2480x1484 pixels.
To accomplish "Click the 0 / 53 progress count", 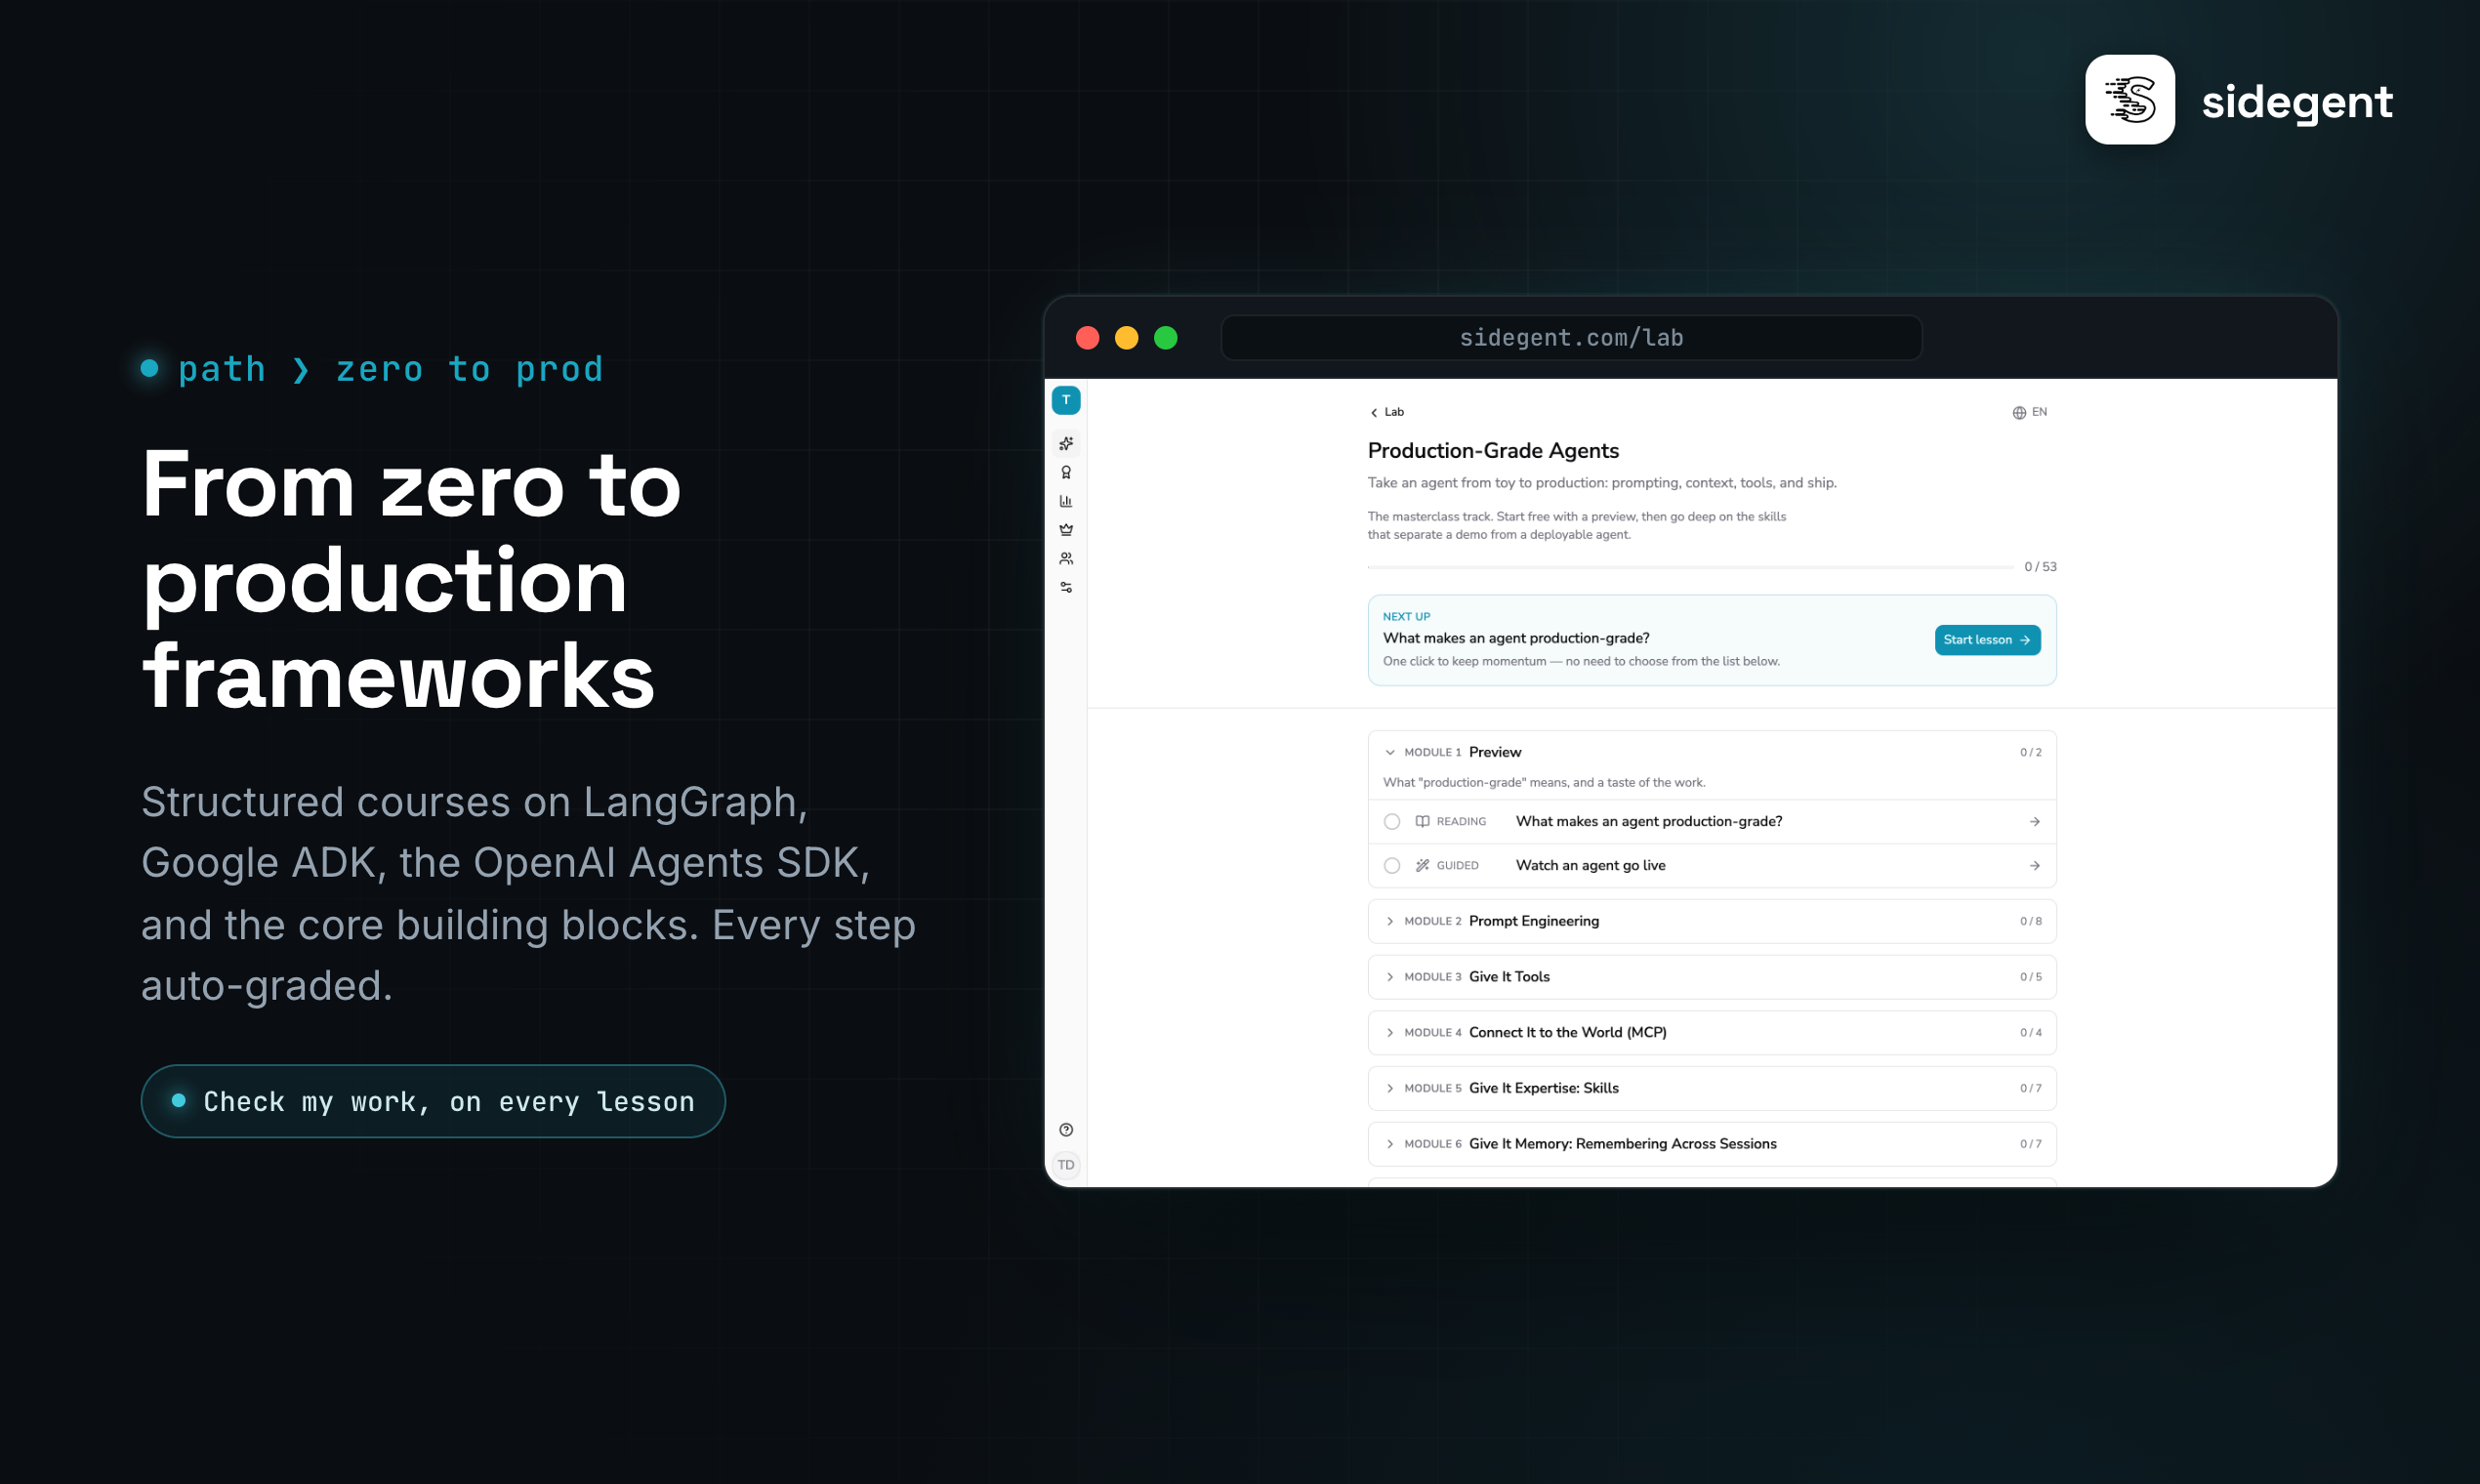I will pos(2040,567).
